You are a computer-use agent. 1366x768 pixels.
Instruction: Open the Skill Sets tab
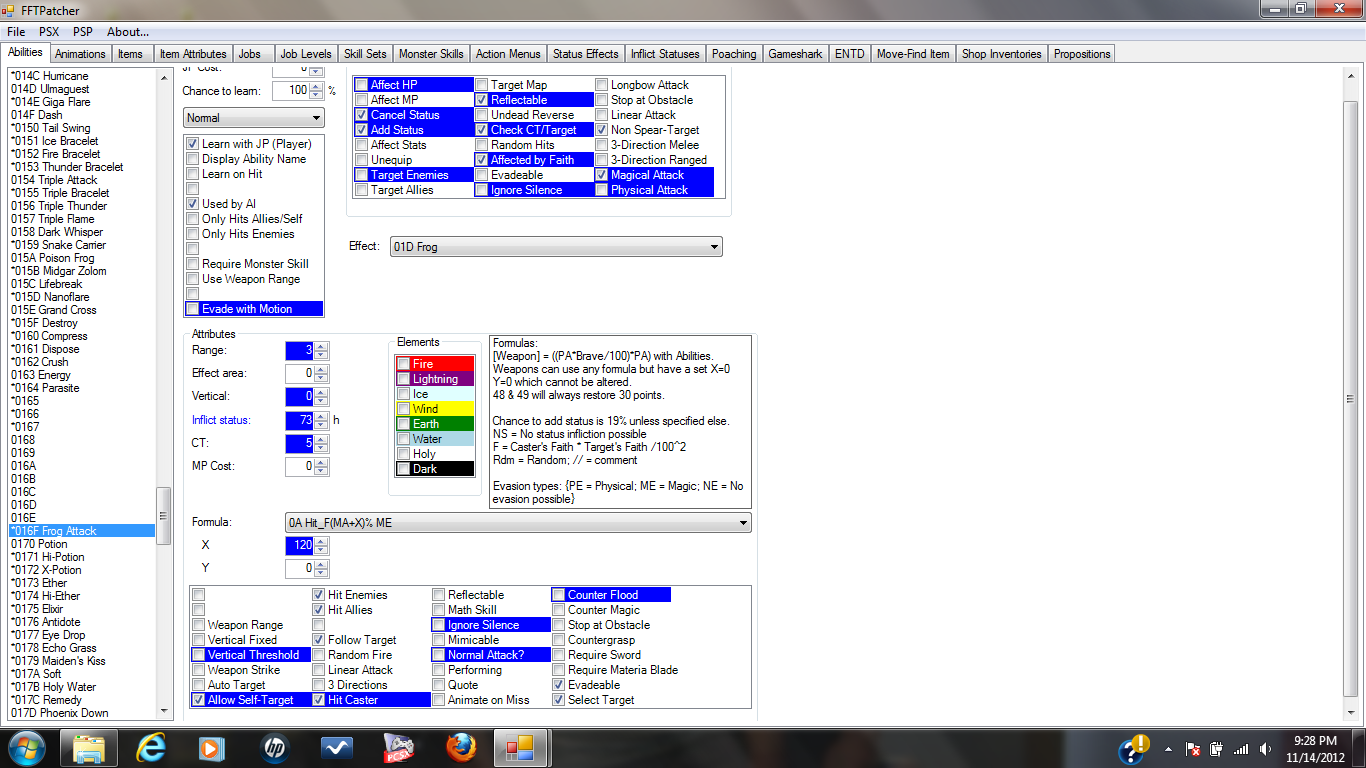click(365, 54)
